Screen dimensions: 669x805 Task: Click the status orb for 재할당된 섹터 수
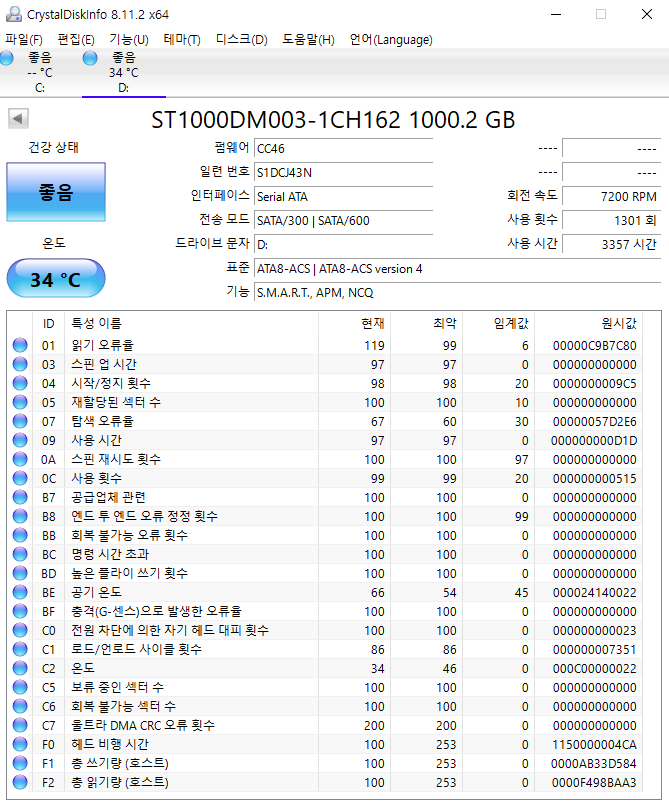point(20,402)
